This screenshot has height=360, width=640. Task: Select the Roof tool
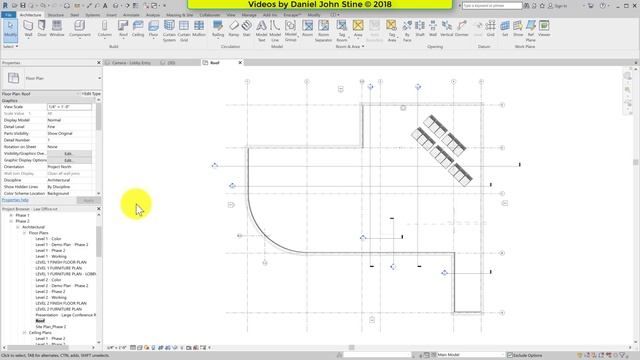pyautogui.click(x=123, y=29)
